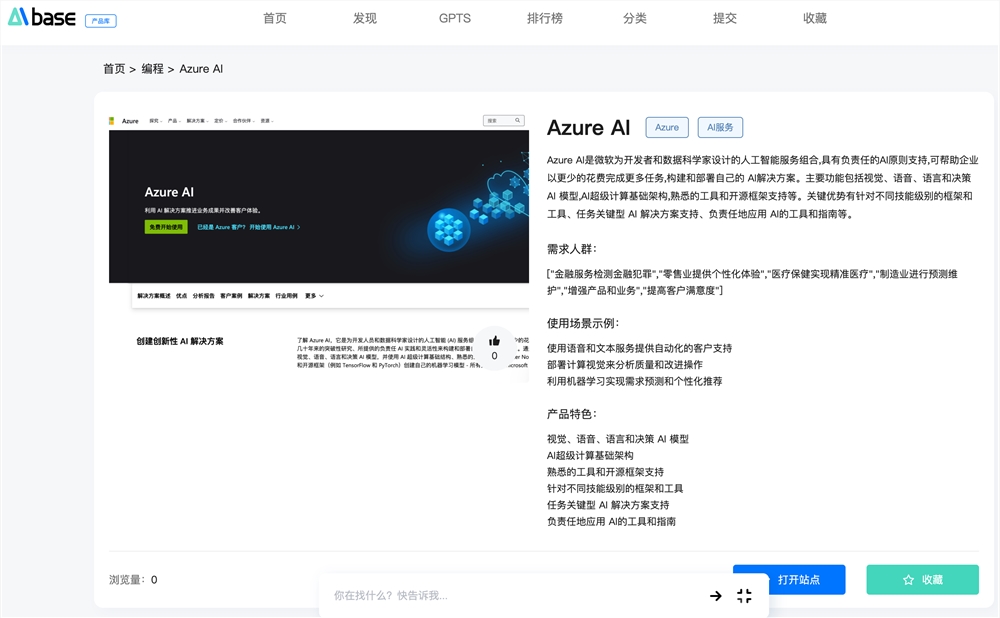Click the green 免费开始使用 button in screenshot
The image size is (1000, 618).
click(x=166, y=227)
